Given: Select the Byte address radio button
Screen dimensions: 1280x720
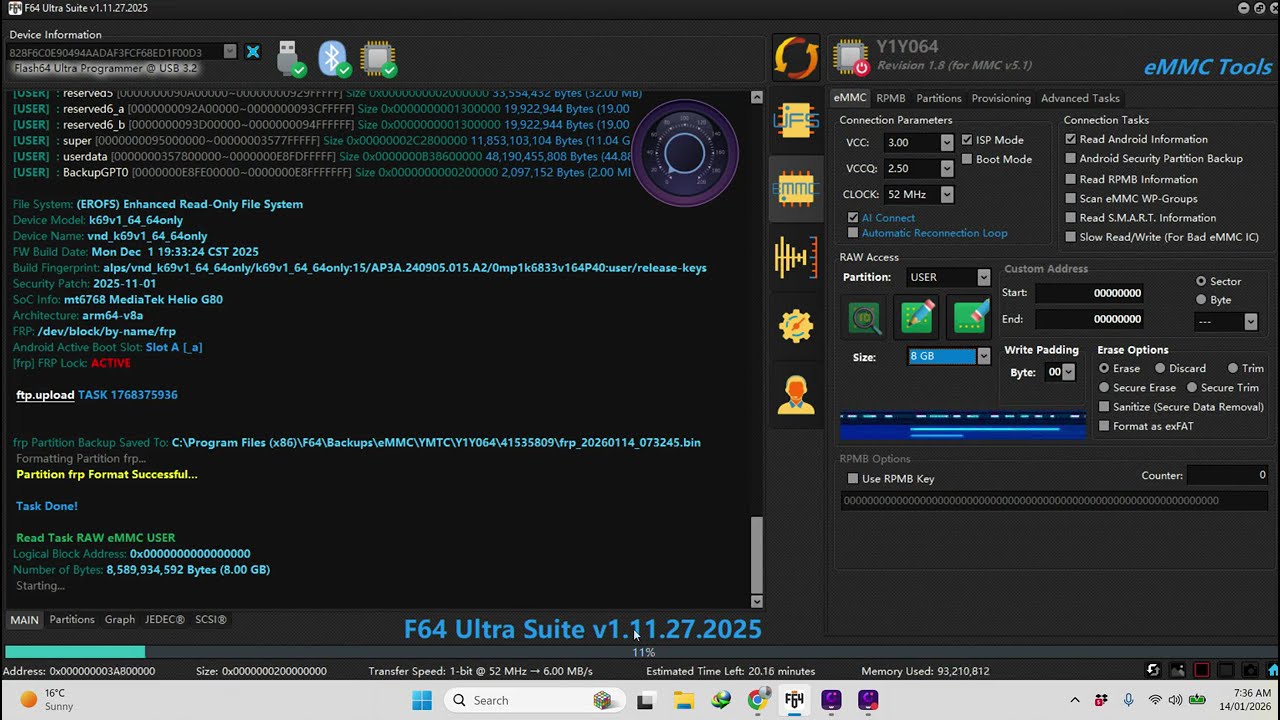Looking at the screenshot, I should coord(1201,300).
